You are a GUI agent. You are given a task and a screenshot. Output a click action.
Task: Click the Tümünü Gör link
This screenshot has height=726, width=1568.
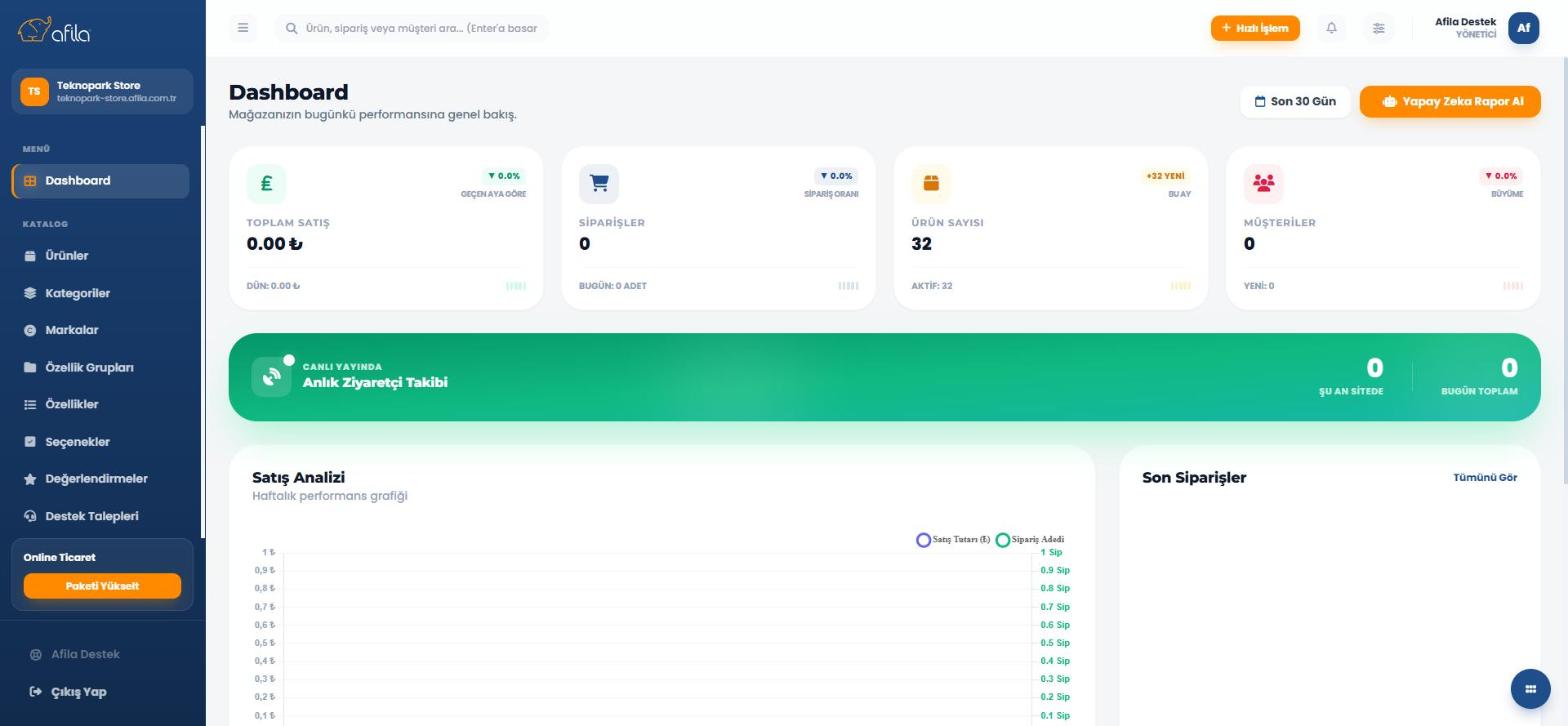pyautogui.click(x=1485, y=477)
